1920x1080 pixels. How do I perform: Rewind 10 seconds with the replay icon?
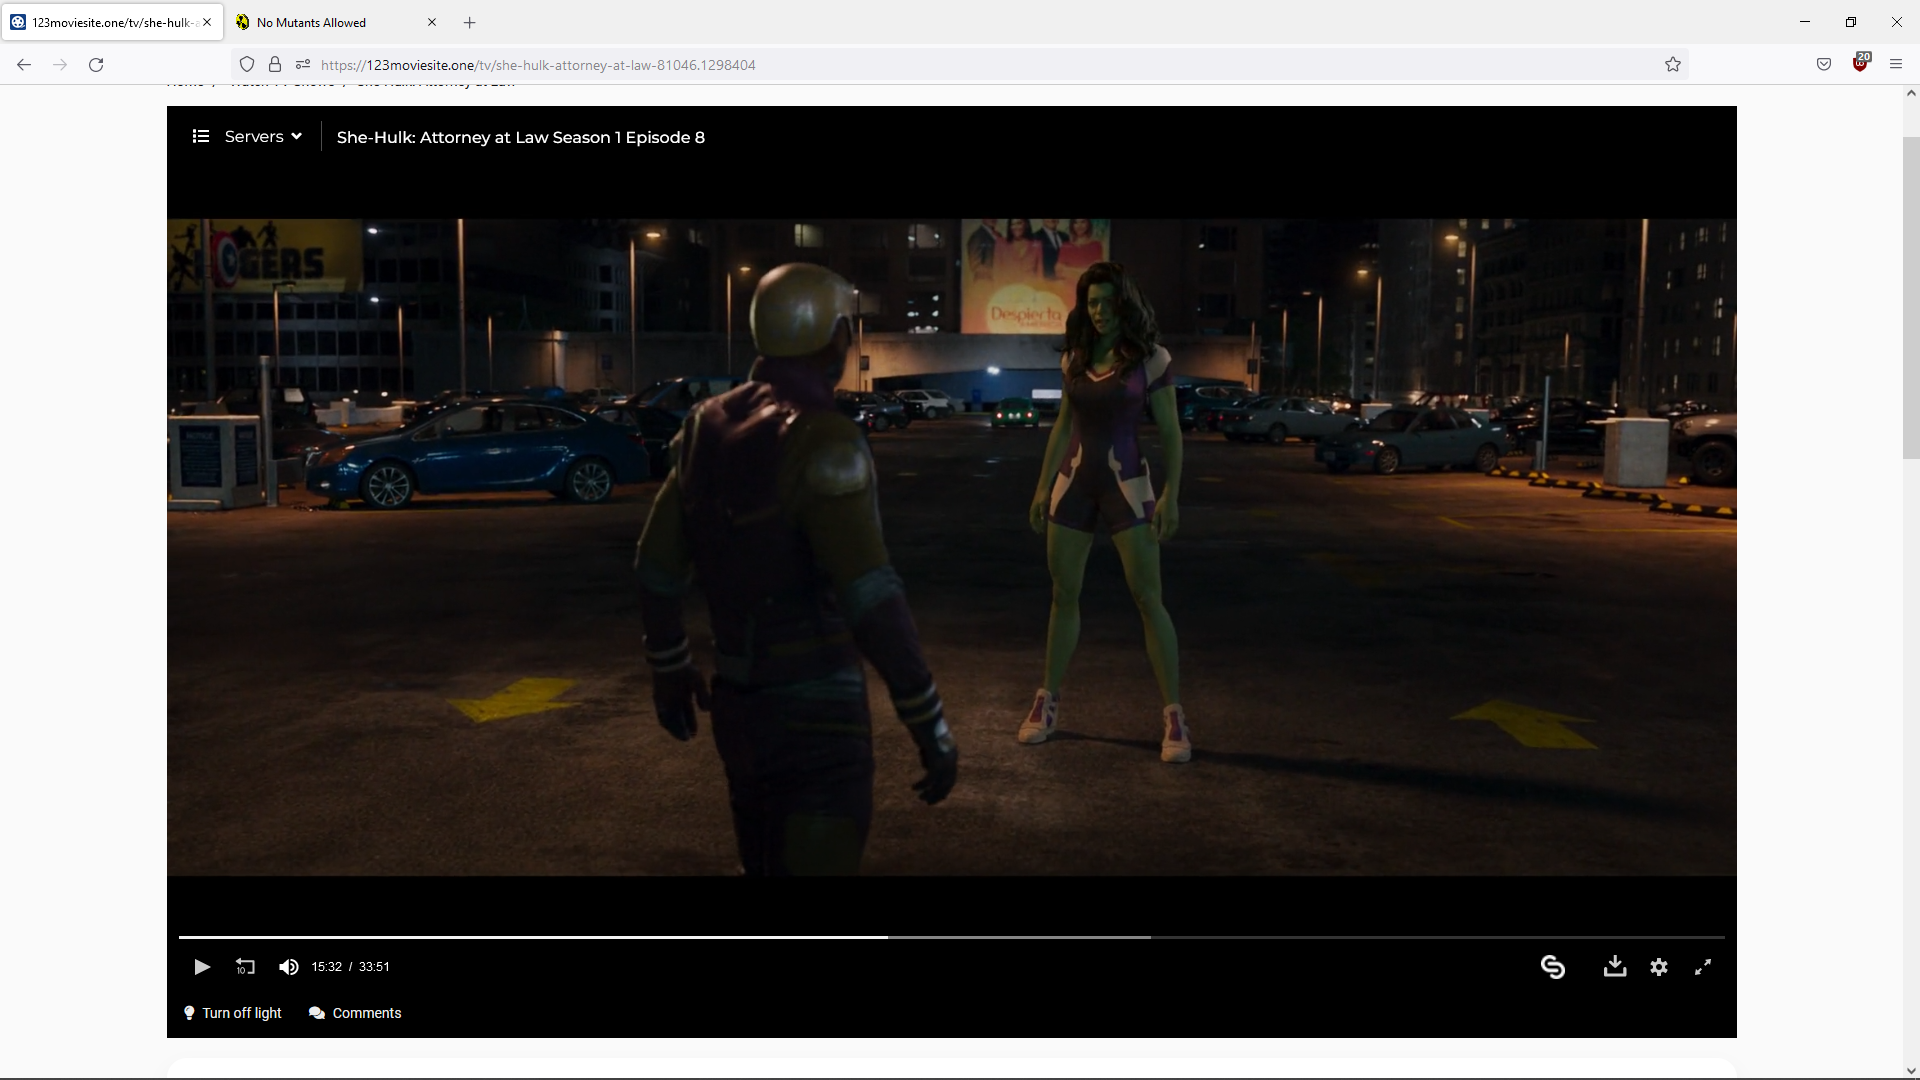click(245, 967)
